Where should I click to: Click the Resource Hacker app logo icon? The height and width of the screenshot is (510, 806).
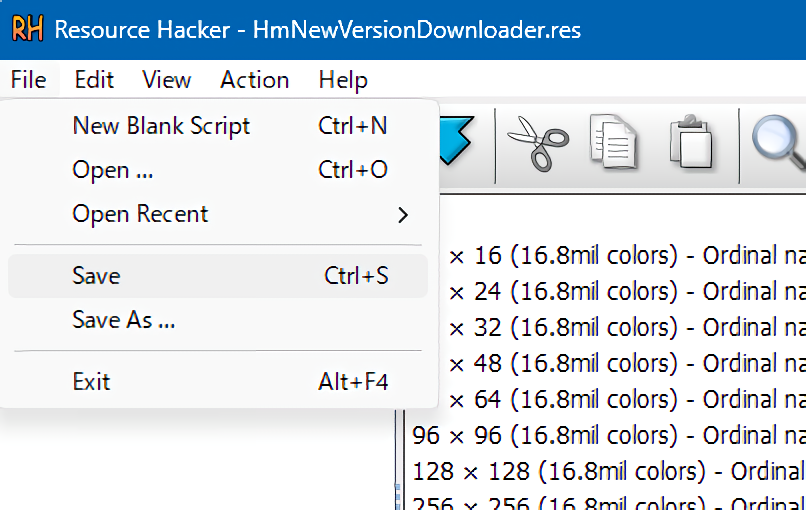(26, 28)
